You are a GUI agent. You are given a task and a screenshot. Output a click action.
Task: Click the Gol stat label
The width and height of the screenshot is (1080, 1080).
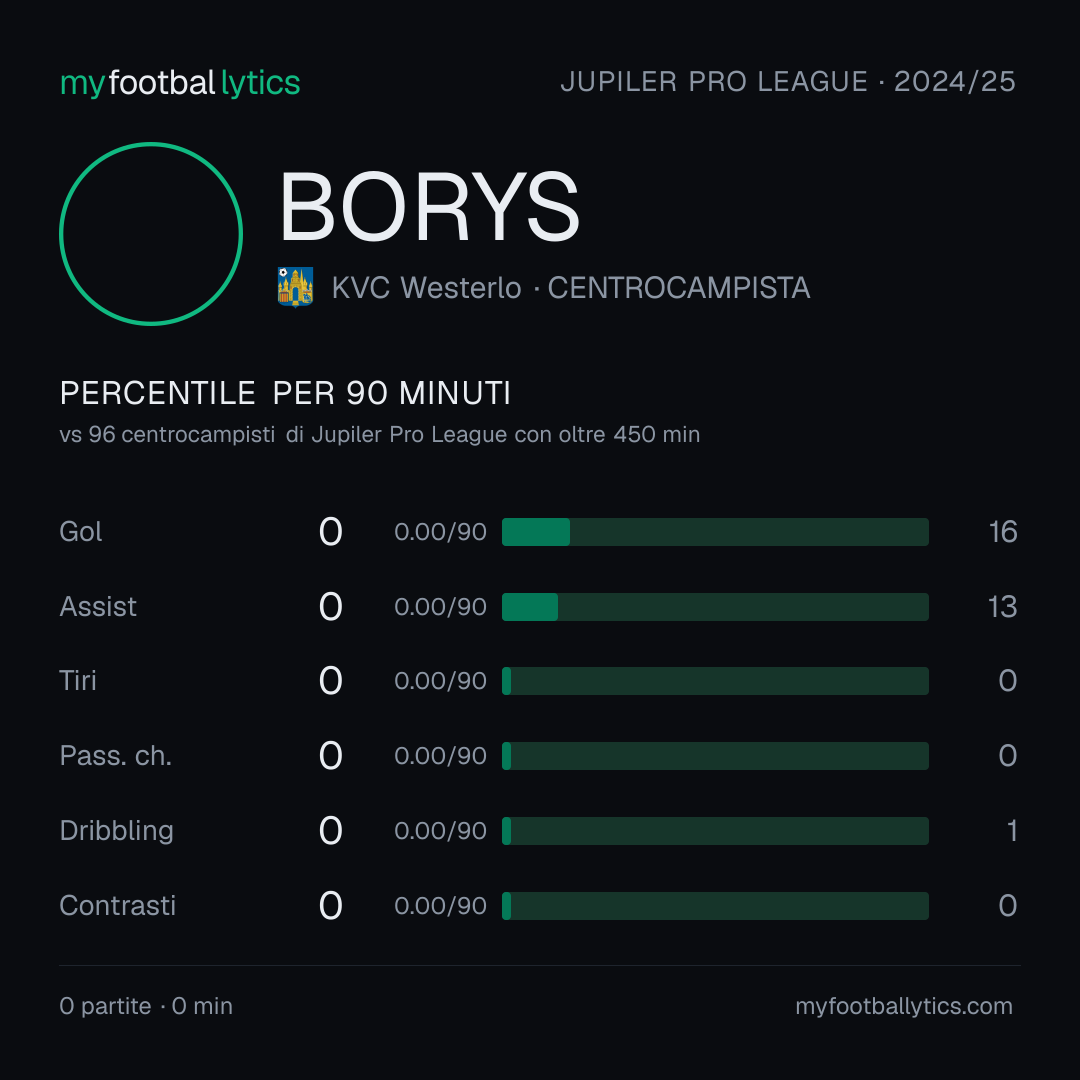coord(81,532)
